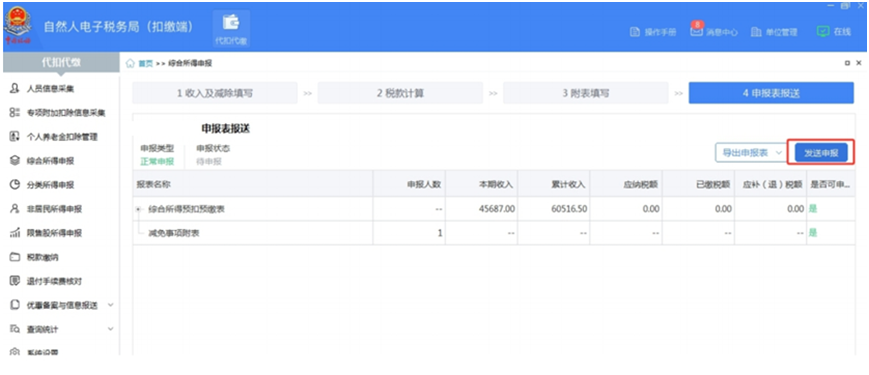This screenshot has width=869, height=375.
Task: Click the 申报人数 column header
Action: 409,184
